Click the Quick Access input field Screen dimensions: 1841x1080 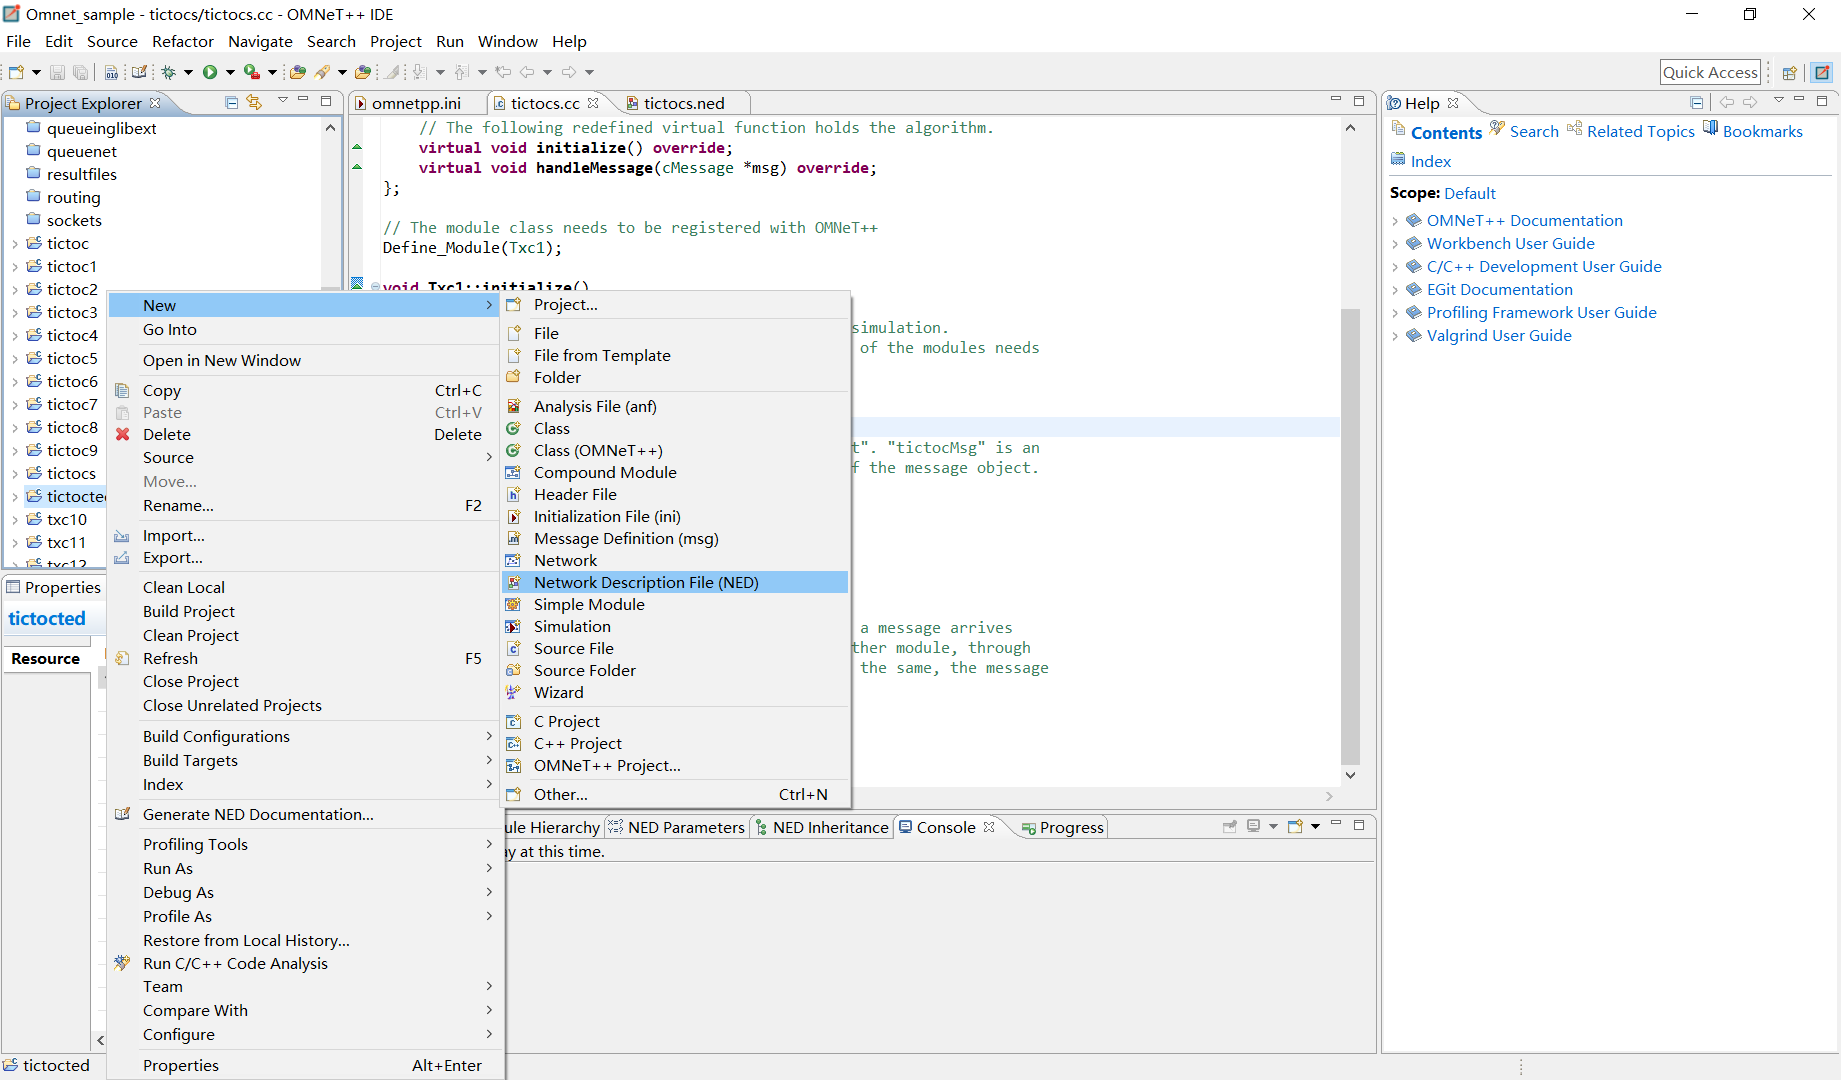(1710, 72)
